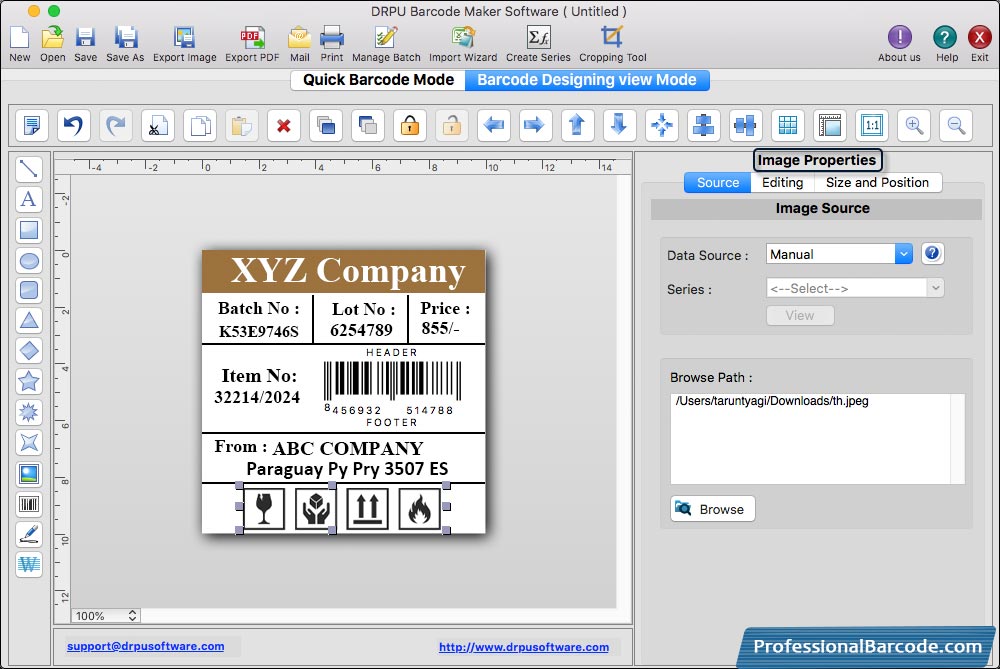Toggle the grid display icon
Image resolution: width=1000 pixels, height=669 pixels.
click(788, 125)
